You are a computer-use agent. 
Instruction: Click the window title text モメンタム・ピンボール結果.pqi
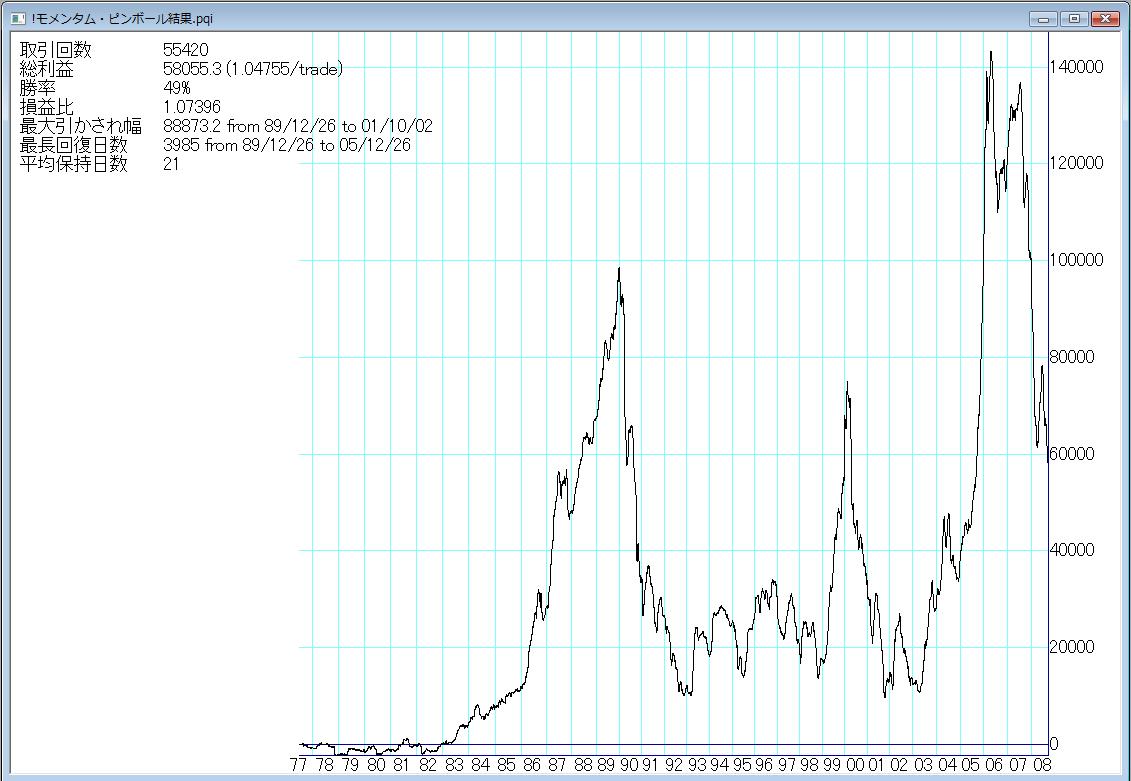pyautogui.click(x=122, y=19)
